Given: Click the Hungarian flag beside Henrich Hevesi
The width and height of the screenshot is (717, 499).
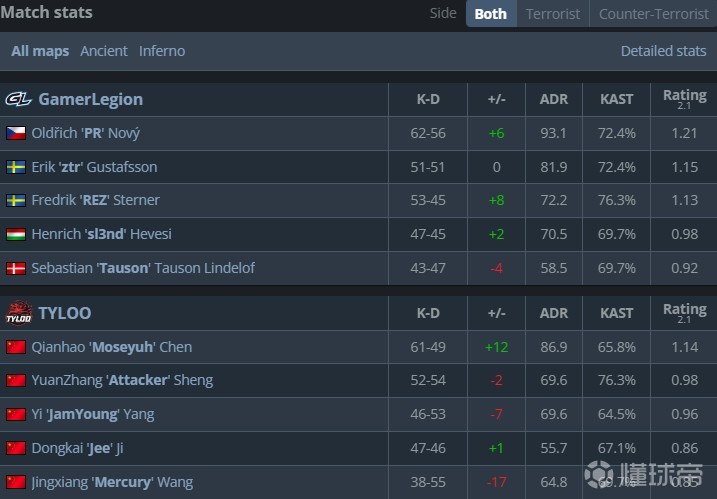Looking at the screenshot, I should pos(16,234).
